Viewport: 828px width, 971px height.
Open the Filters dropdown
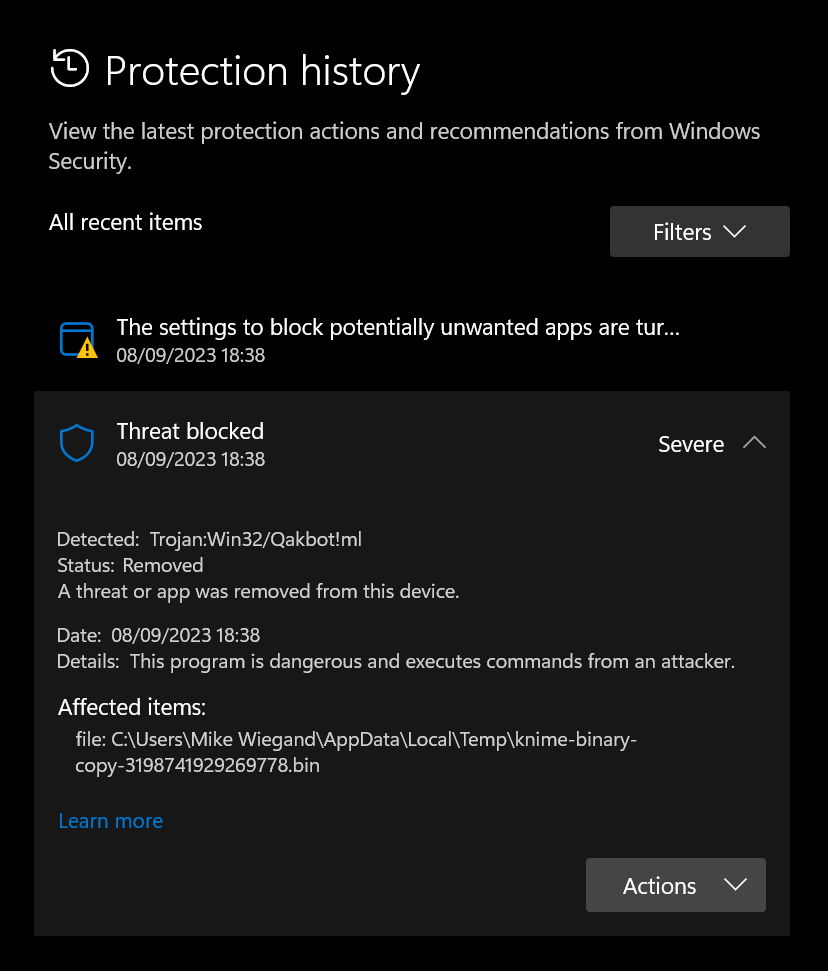pyautogui.click(x=699, y=232)
